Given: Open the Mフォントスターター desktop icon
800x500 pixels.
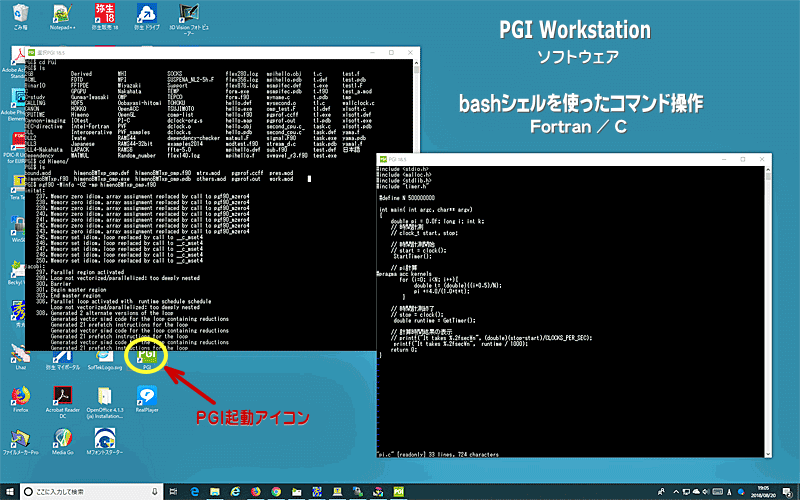Looking at the screenshot, I should (x=105, y=442).
